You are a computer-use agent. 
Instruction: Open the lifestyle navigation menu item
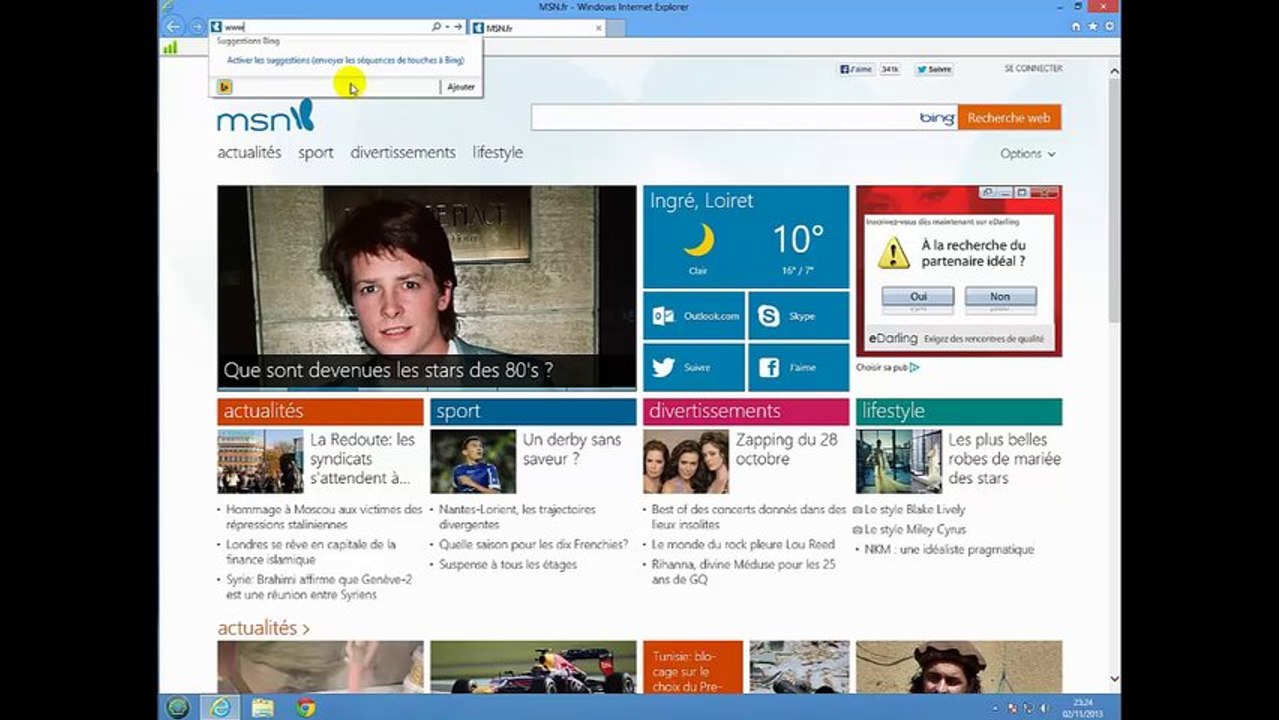click(x=498, y=153)
